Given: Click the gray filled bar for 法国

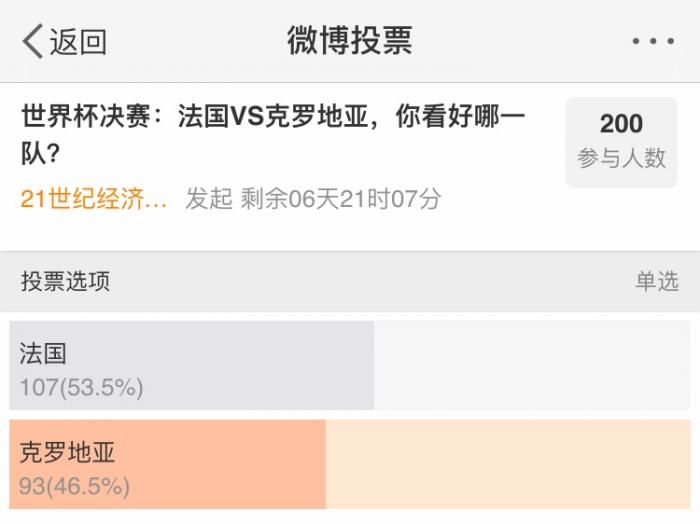Looking at the screenshot, I should point(250,365).
